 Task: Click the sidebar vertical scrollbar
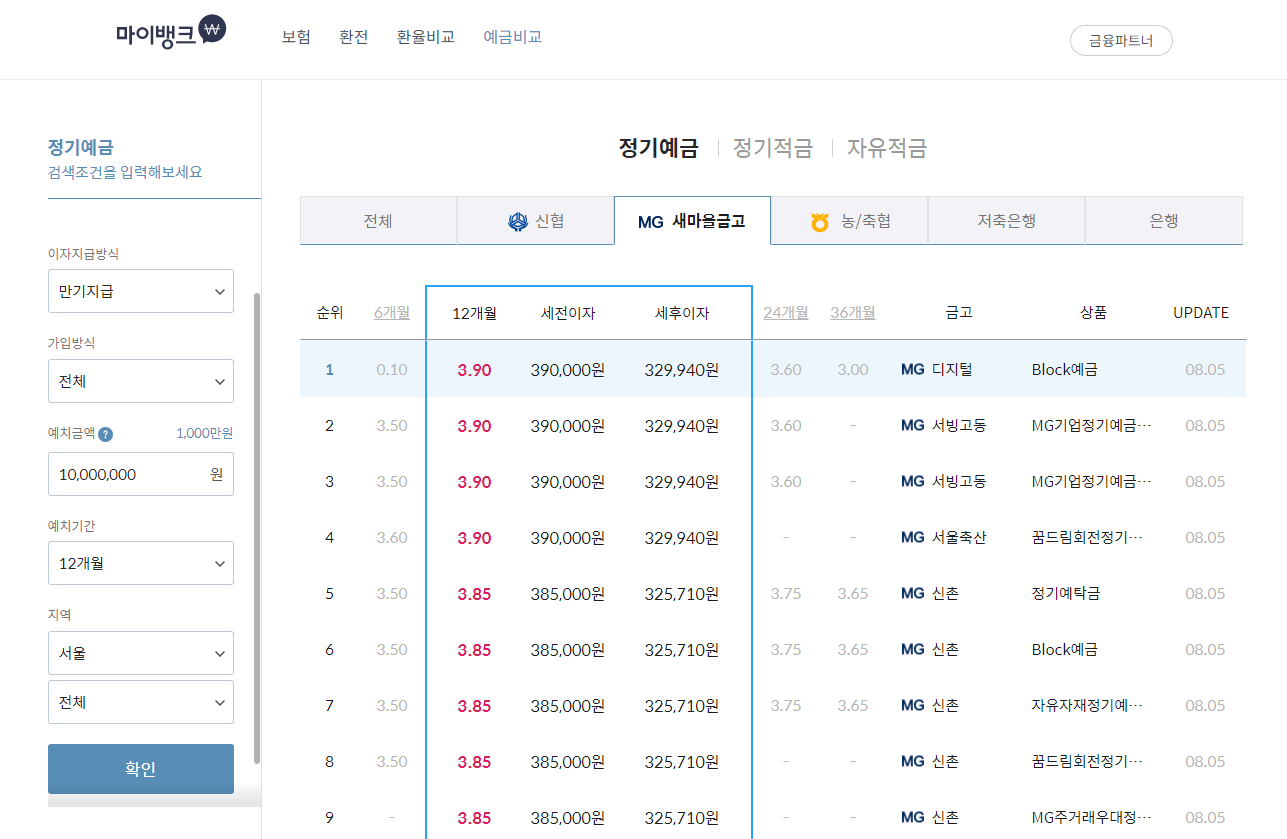coord(257,528)
